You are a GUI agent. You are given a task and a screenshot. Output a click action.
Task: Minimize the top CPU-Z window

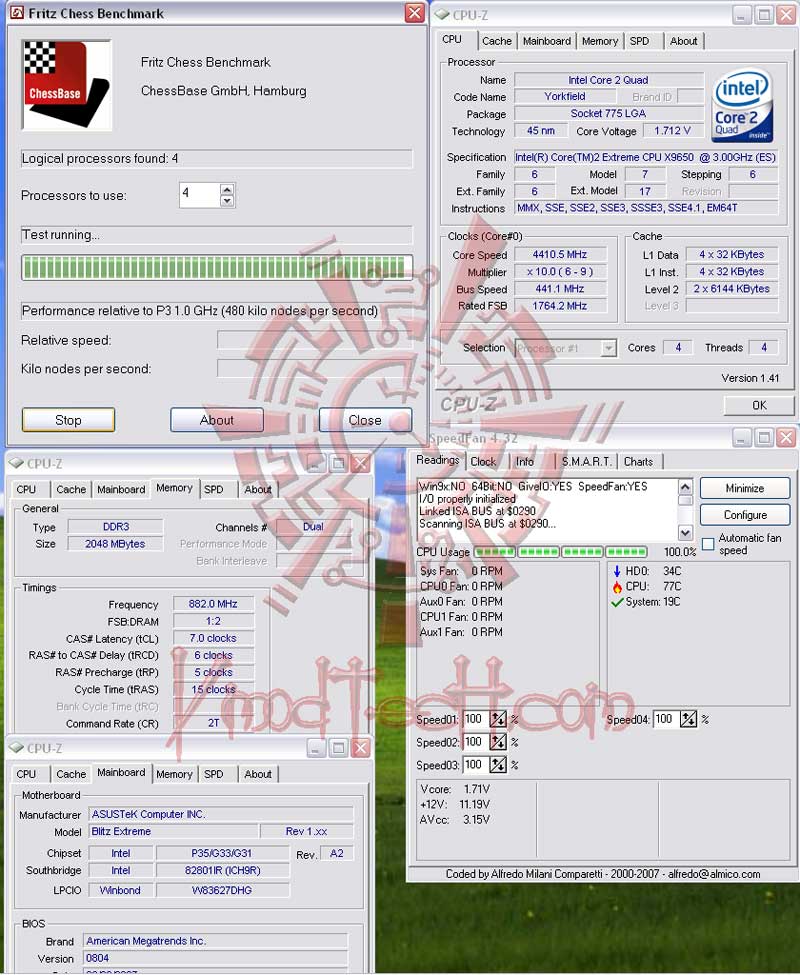click(742, 15)
